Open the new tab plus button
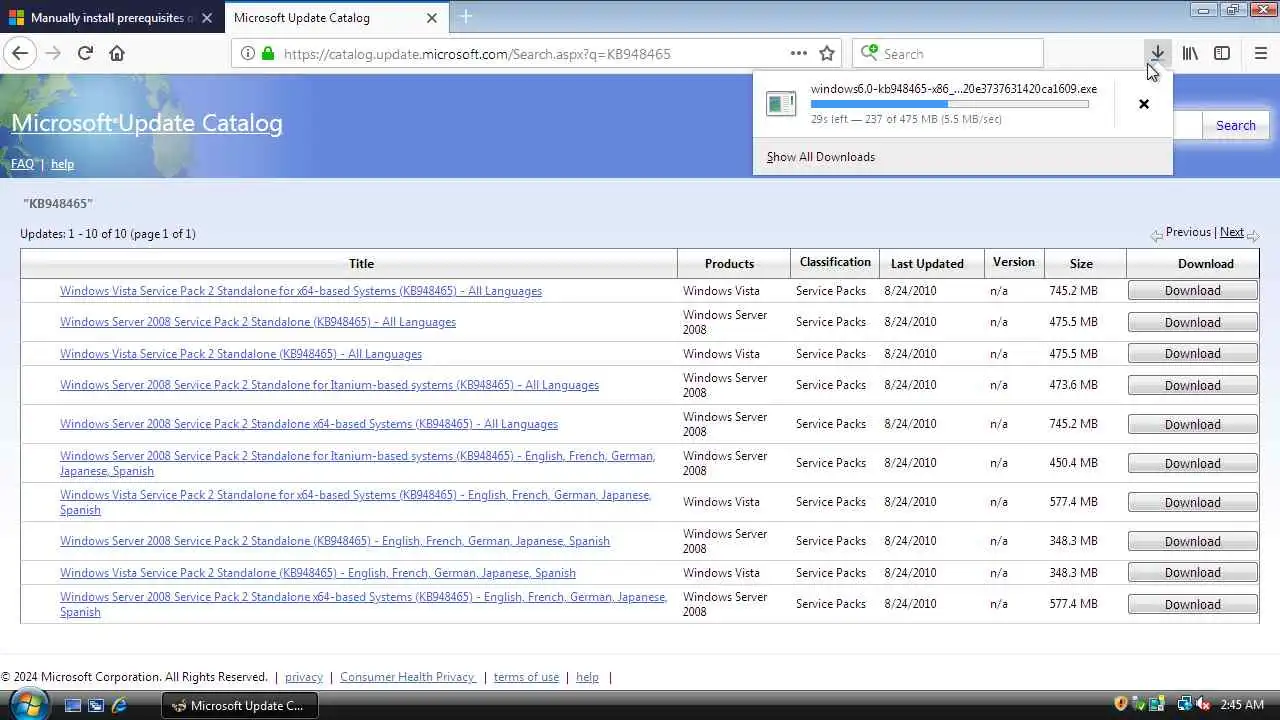Screen dimensions: 1280x720 point(465,17)
